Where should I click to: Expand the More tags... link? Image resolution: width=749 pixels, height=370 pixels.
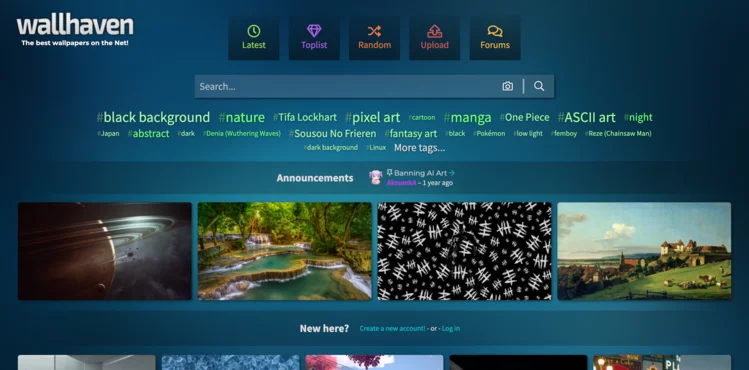click(419, 148)
